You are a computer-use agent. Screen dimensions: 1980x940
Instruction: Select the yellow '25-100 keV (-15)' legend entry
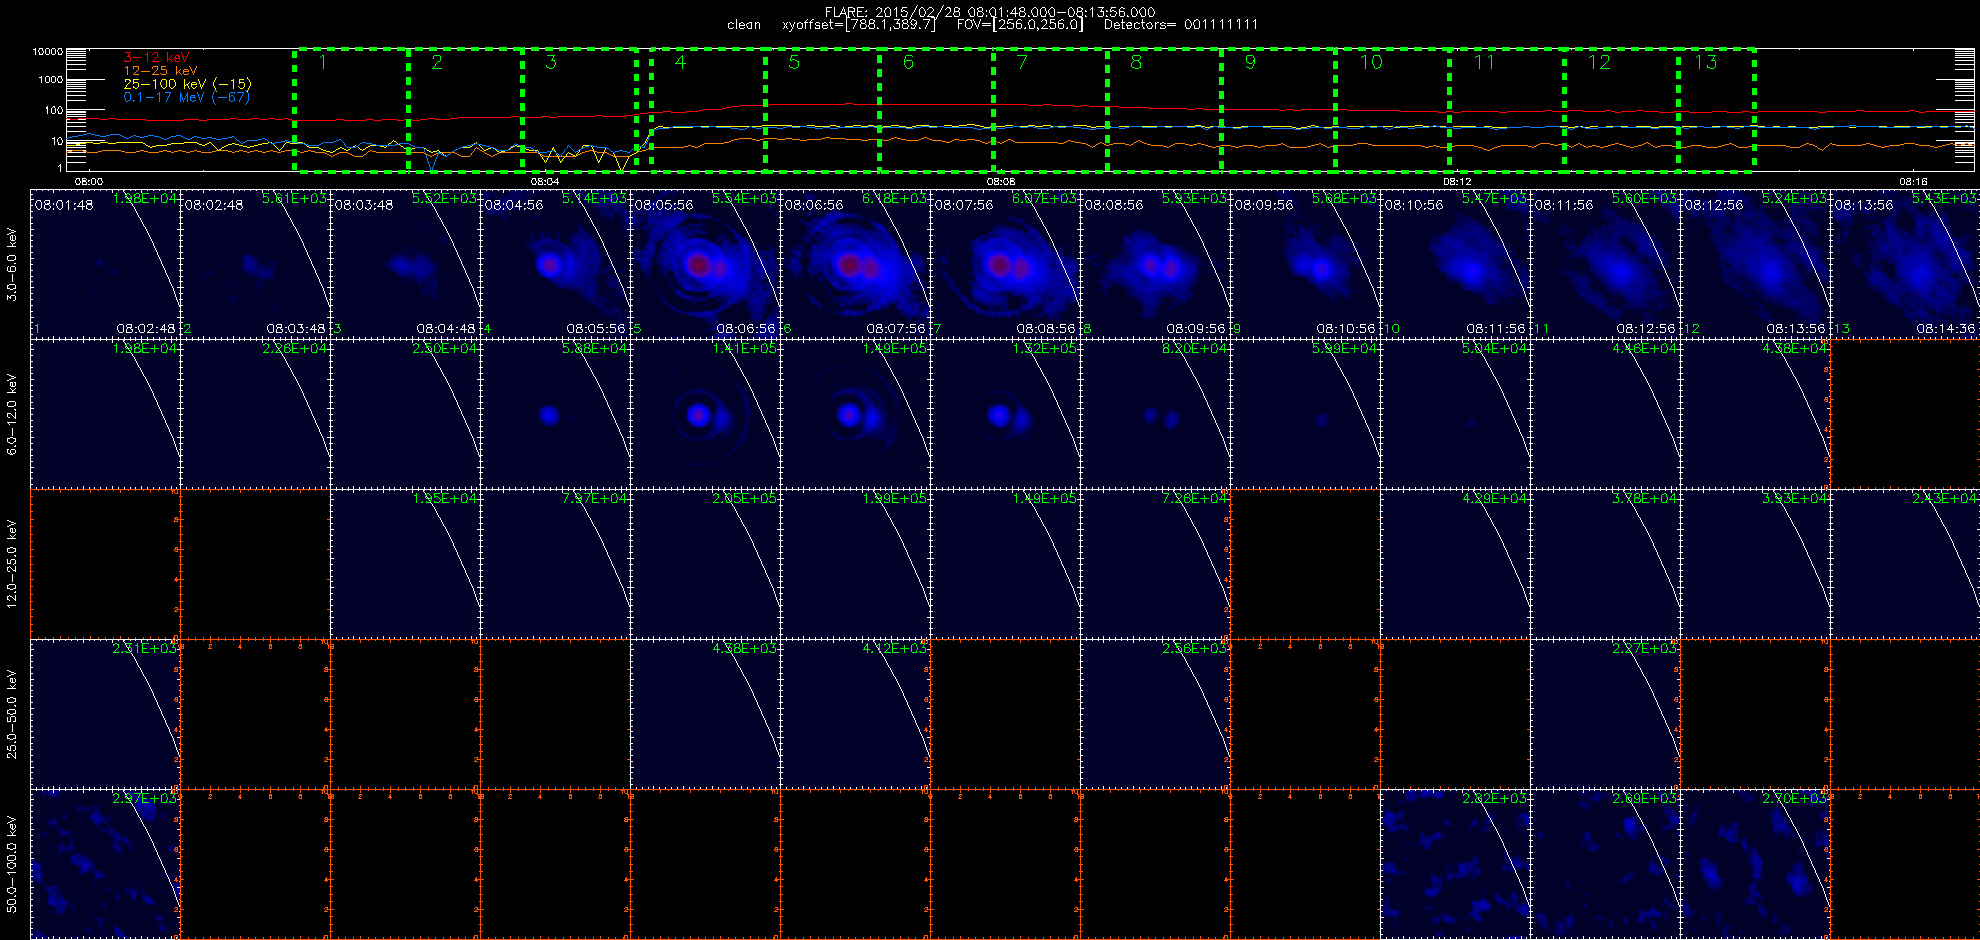[187, 84]
